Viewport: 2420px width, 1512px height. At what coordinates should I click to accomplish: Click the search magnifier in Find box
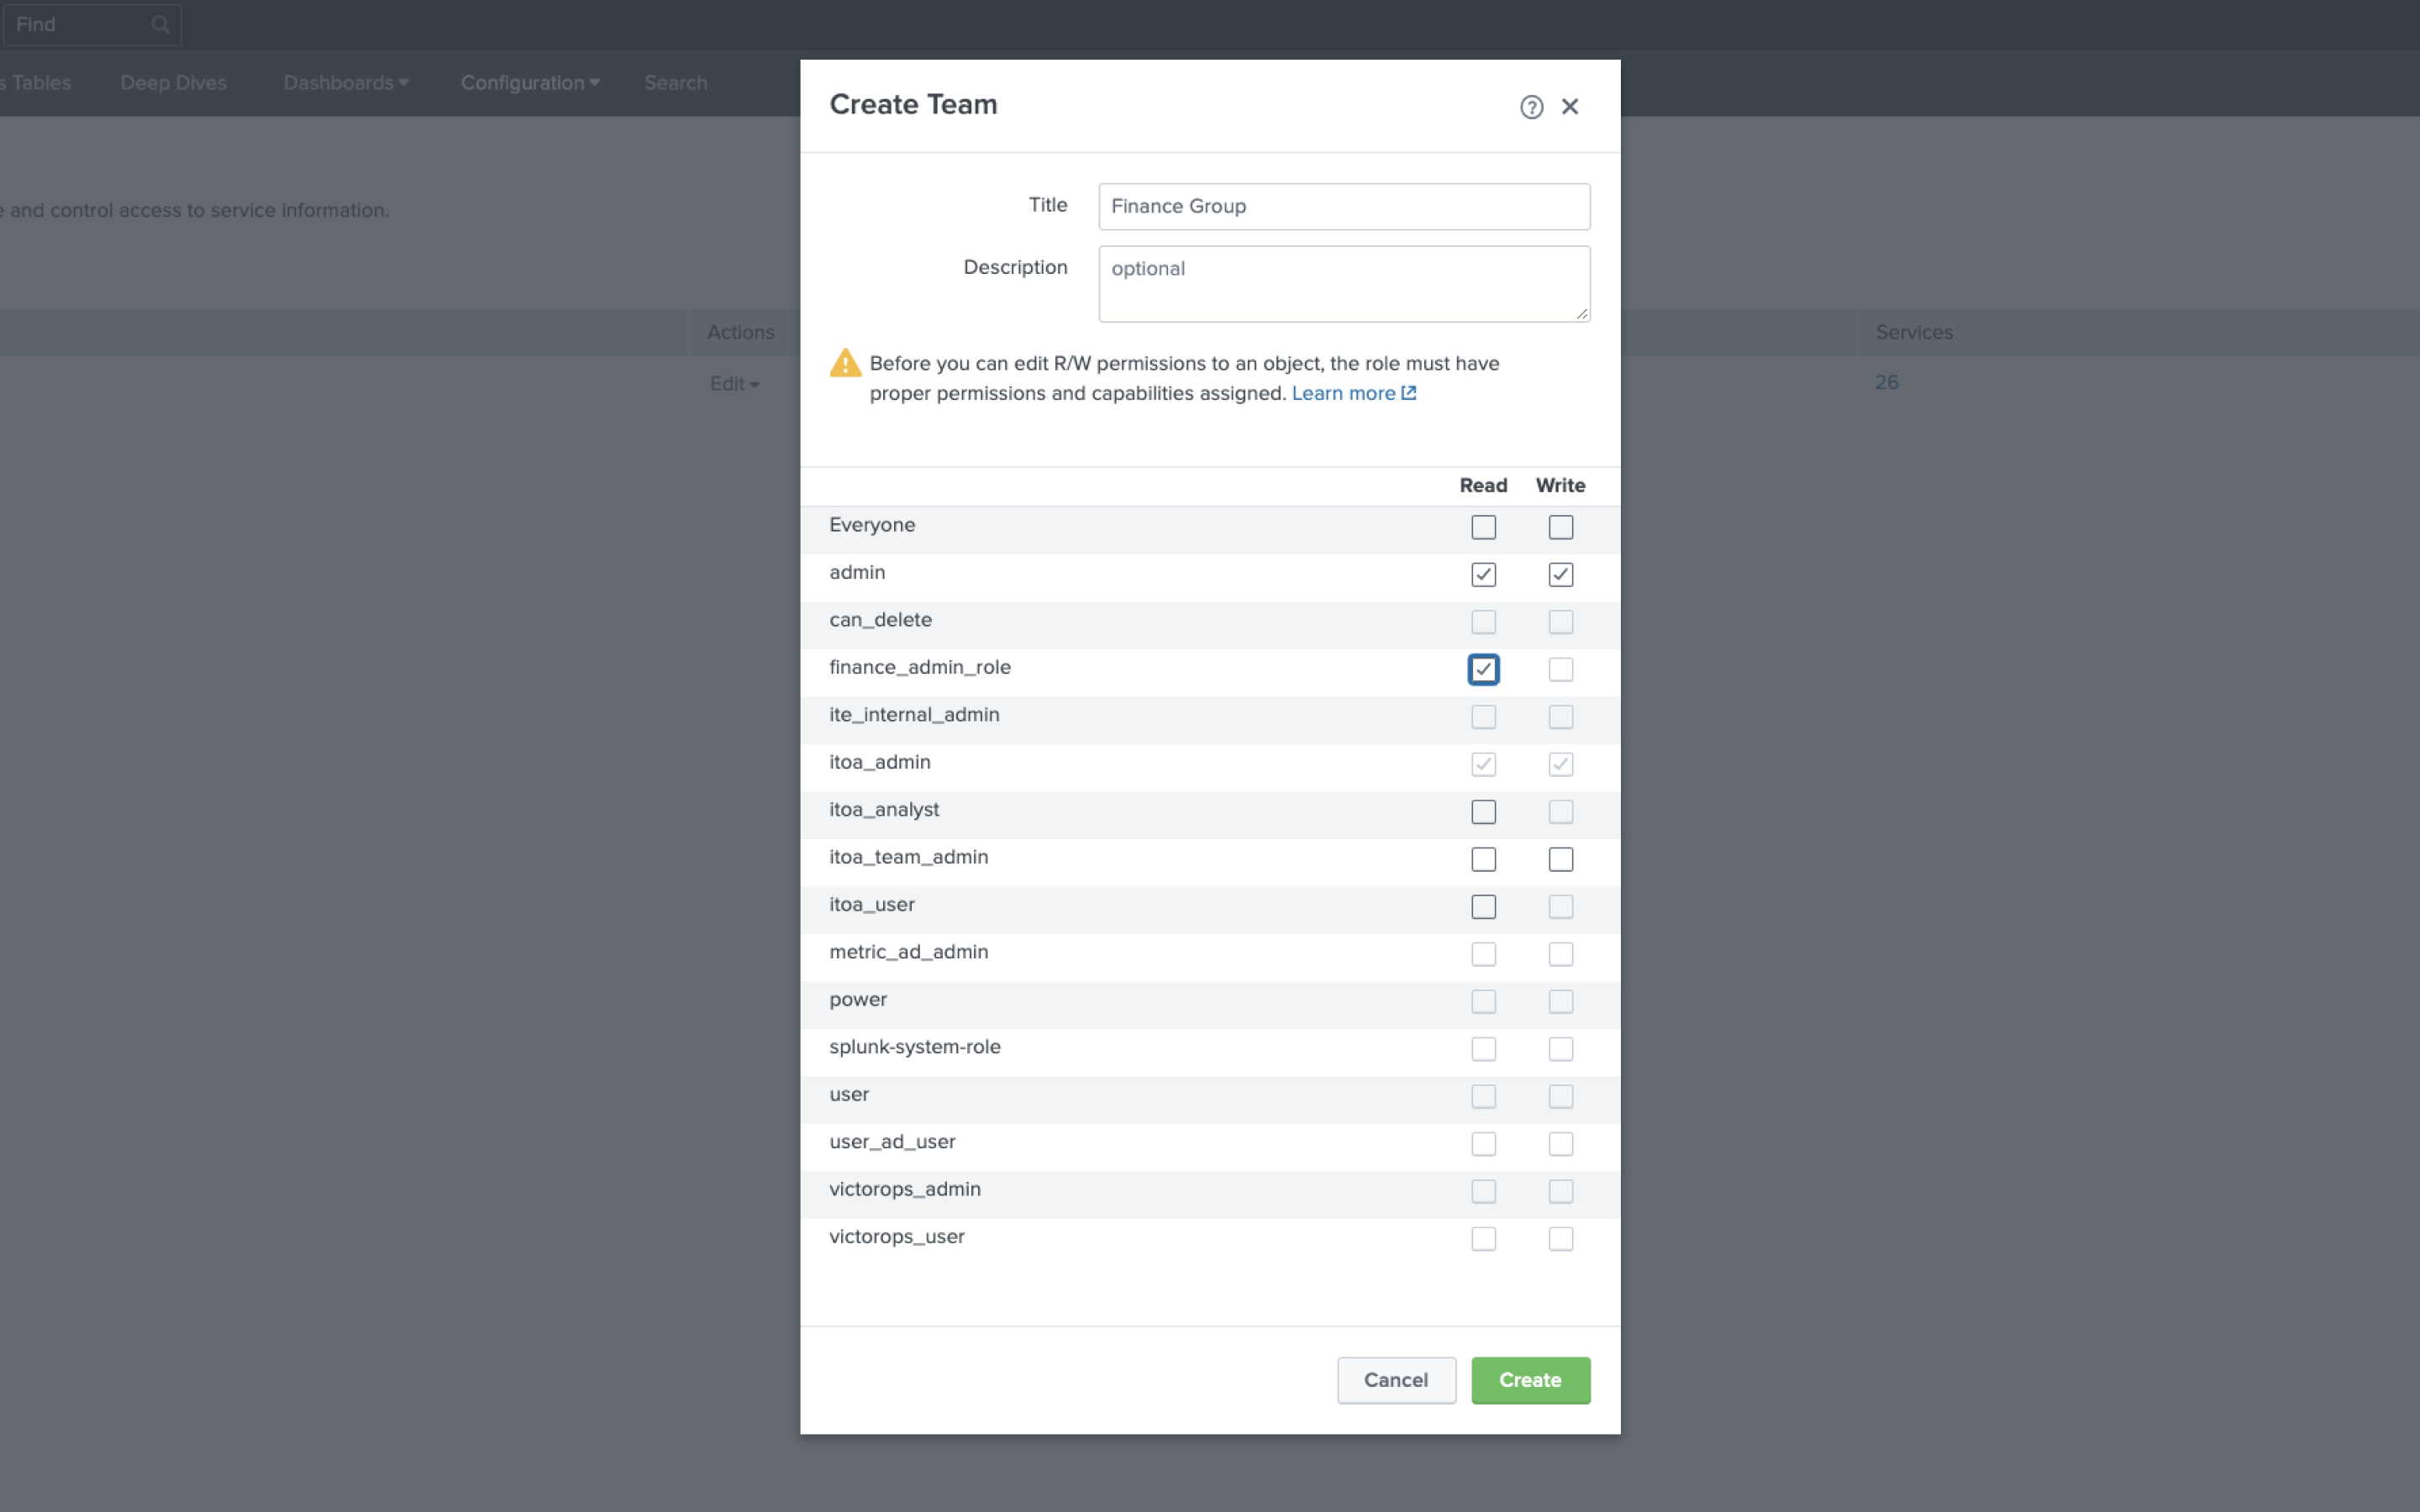pyautogui.click(x=160, y=25)
